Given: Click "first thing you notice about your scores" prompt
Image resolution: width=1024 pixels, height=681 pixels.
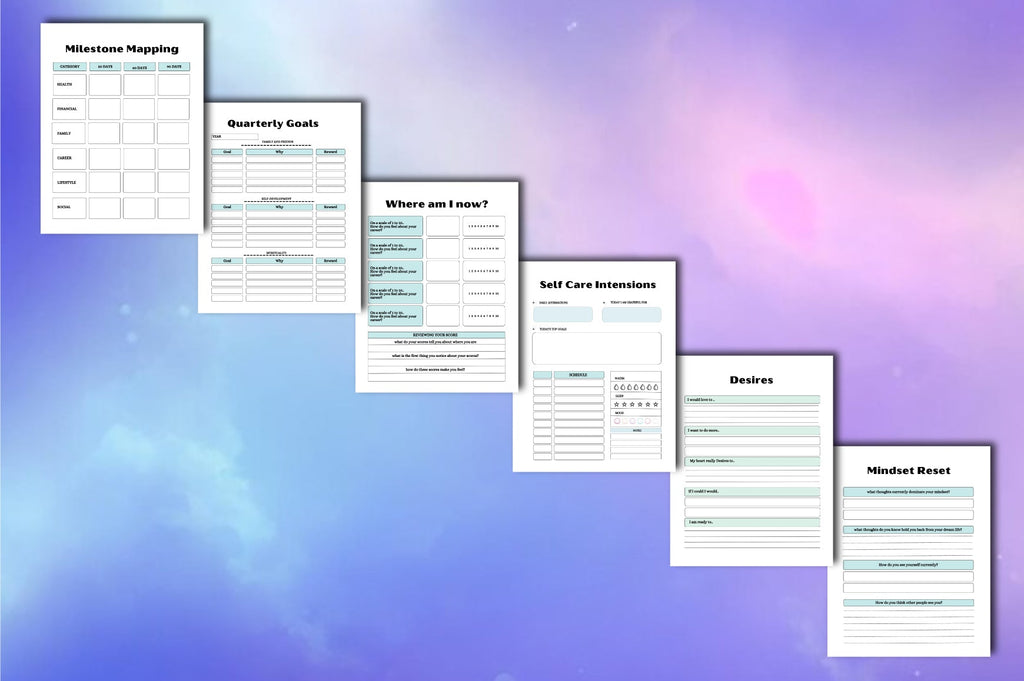Looking at the screenshot, I should 435,356.
